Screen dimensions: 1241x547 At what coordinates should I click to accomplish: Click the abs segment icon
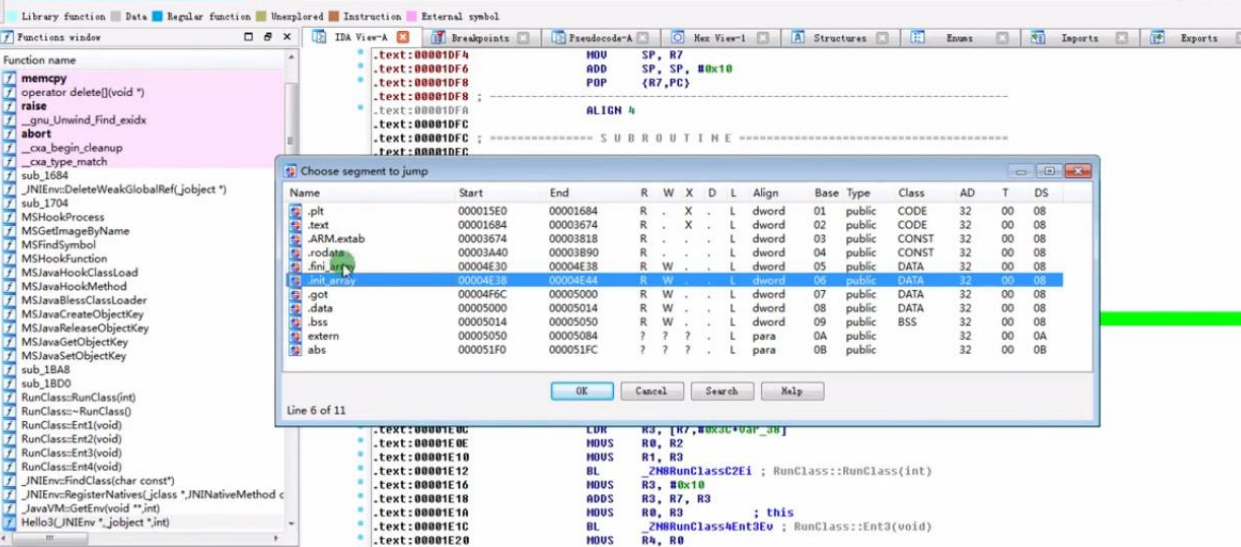[296, 350]
